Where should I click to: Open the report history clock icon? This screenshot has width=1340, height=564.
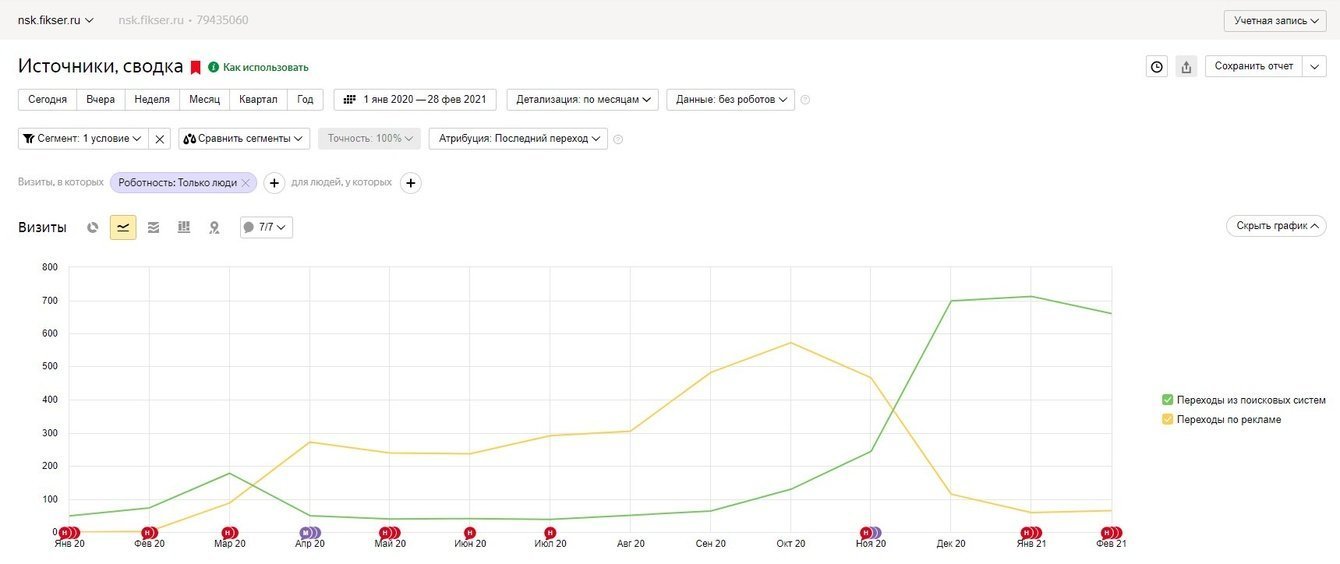[1157, 67]
